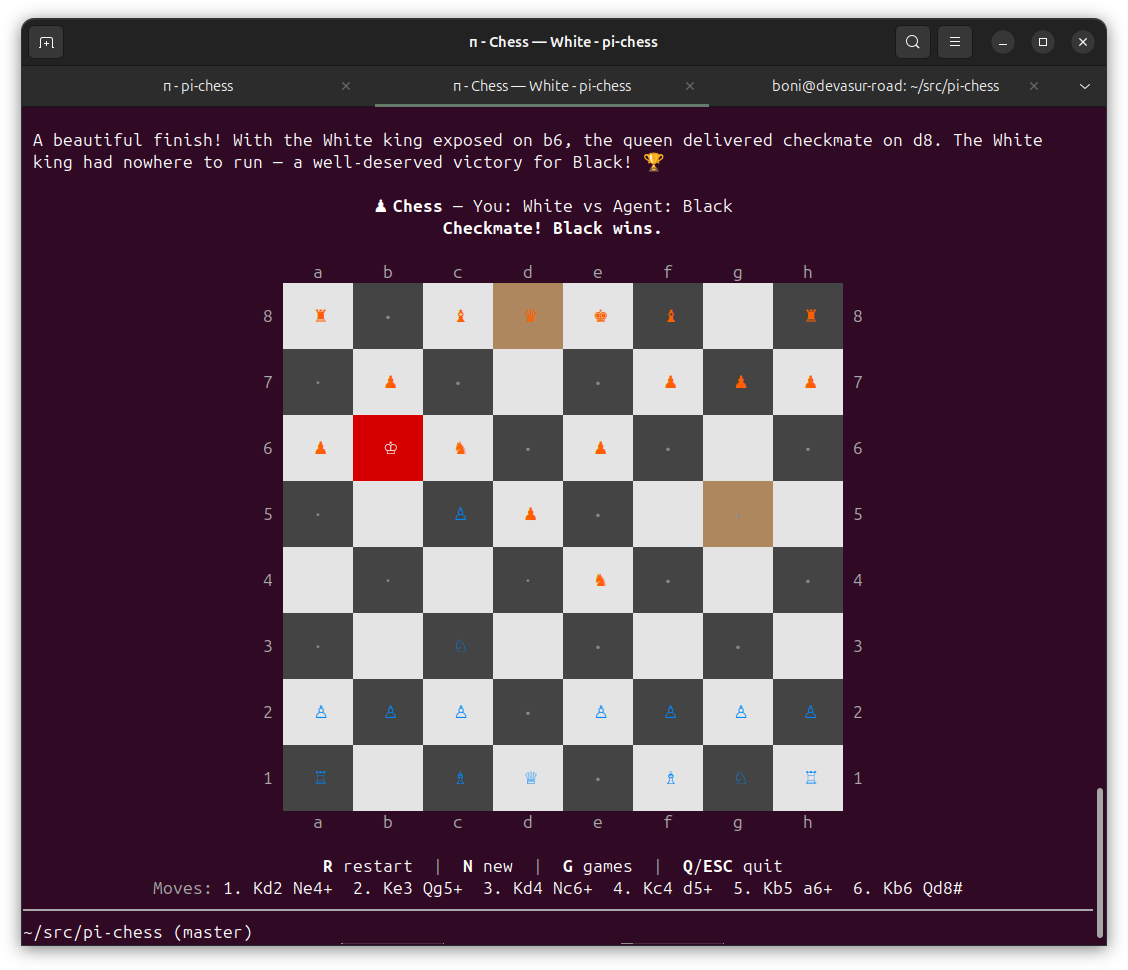The image size is (1128, 970).
Task: Select the black rook on a8
Action: tap(318, 316)
